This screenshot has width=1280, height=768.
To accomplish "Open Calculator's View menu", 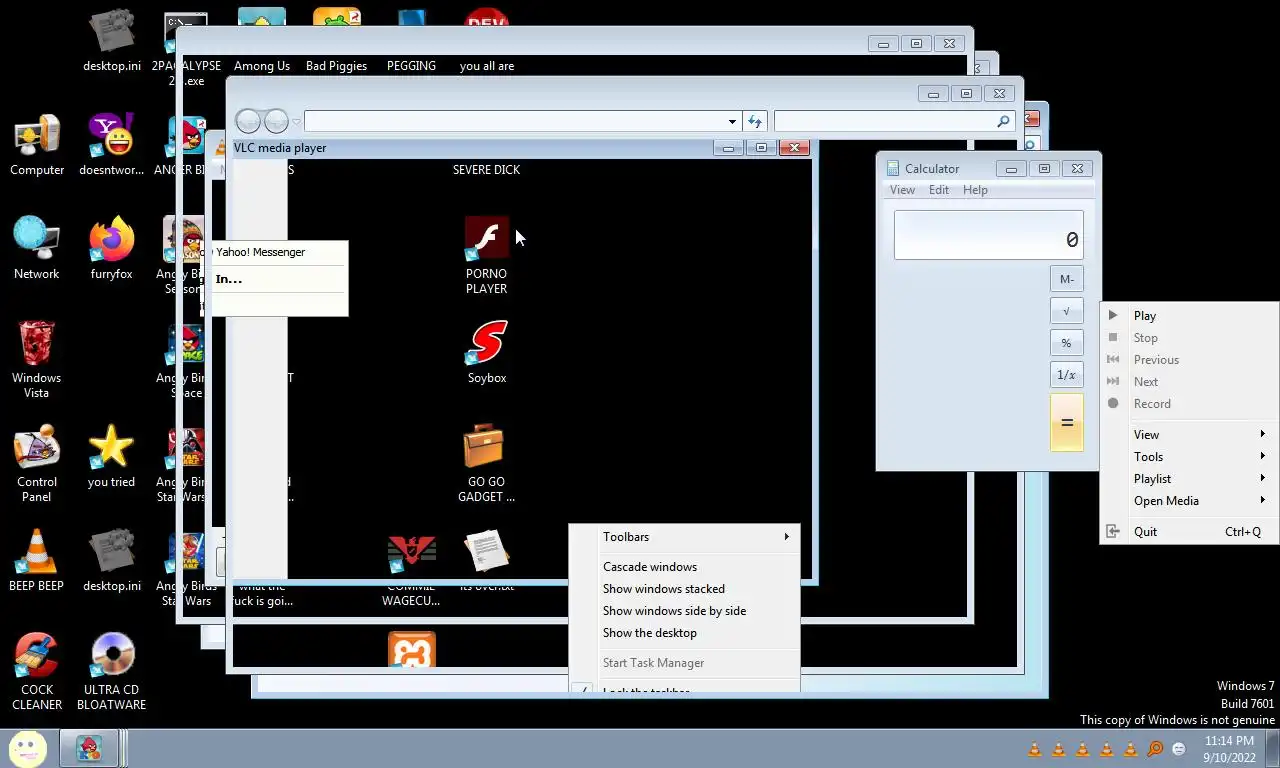I will point(902,190).
